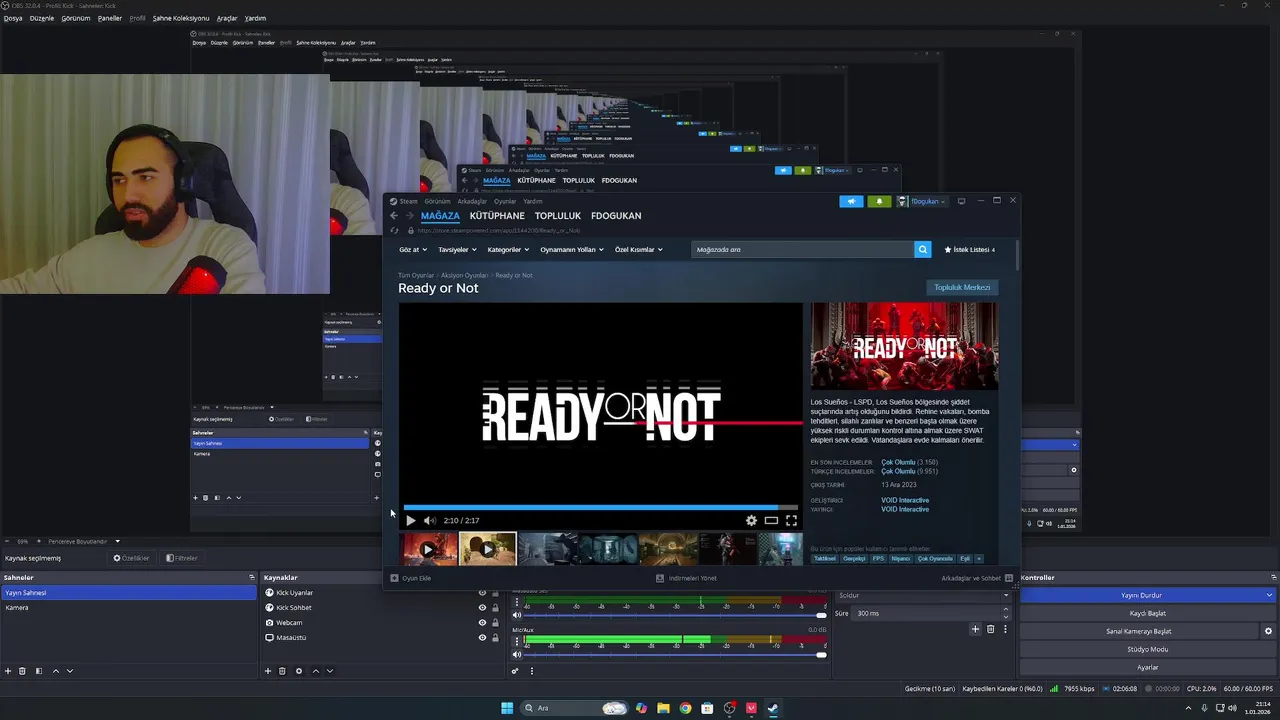
Task: Add a source with the Kaynaklar plus icon
Action: [268, 671]
